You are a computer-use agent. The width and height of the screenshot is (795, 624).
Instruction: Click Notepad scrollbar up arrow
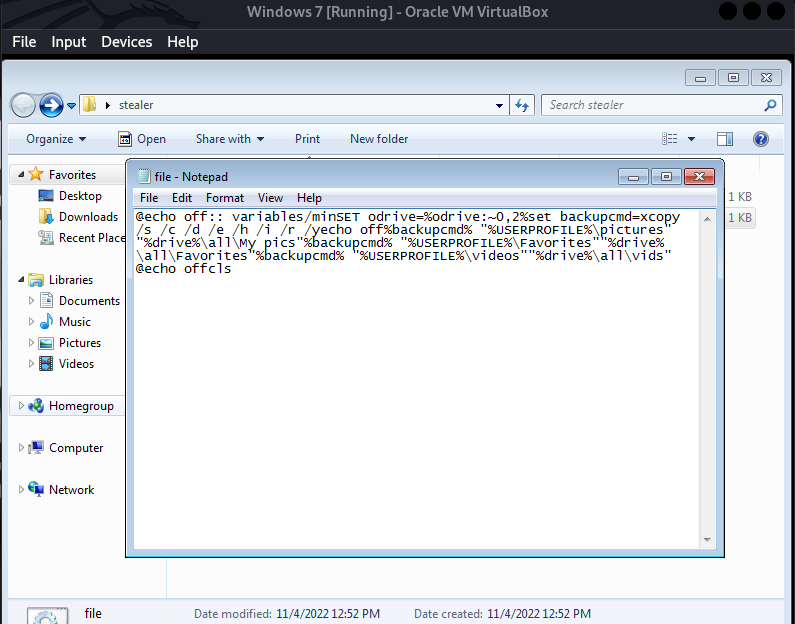(707, 218)
